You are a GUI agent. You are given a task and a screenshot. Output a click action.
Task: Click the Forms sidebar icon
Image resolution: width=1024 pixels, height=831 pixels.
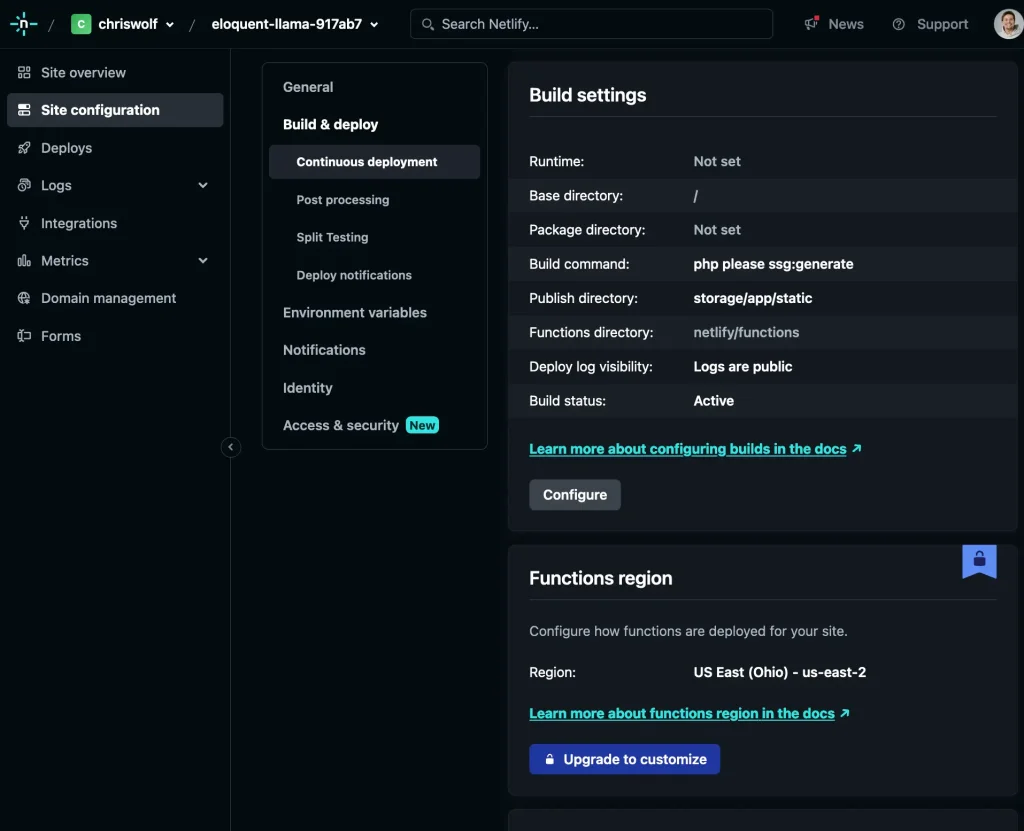(x=24, y=336)
